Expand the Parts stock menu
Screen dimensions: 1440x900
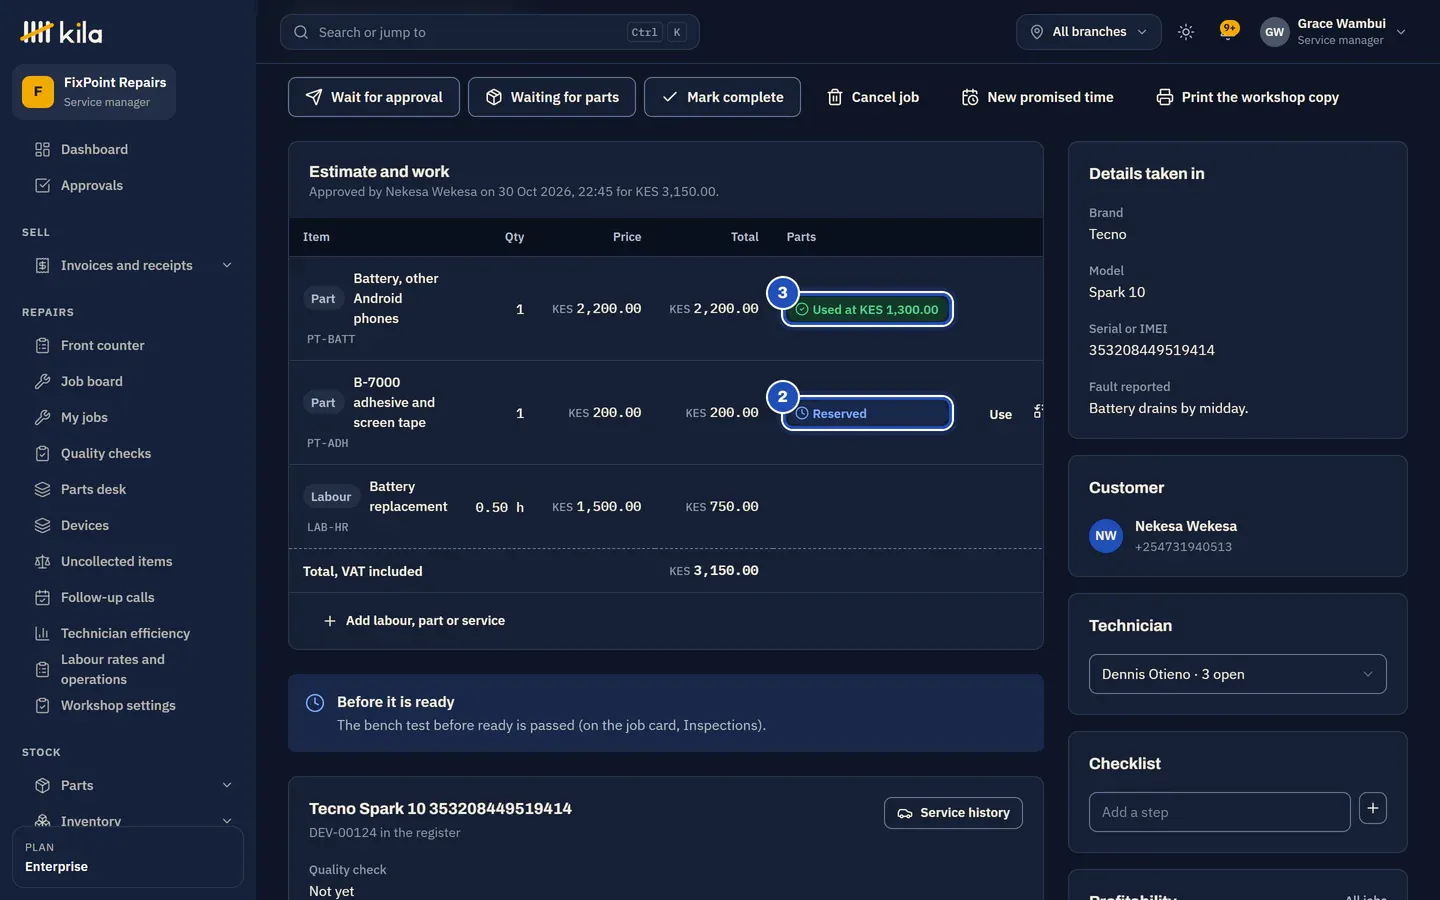[x=133, y=785]
